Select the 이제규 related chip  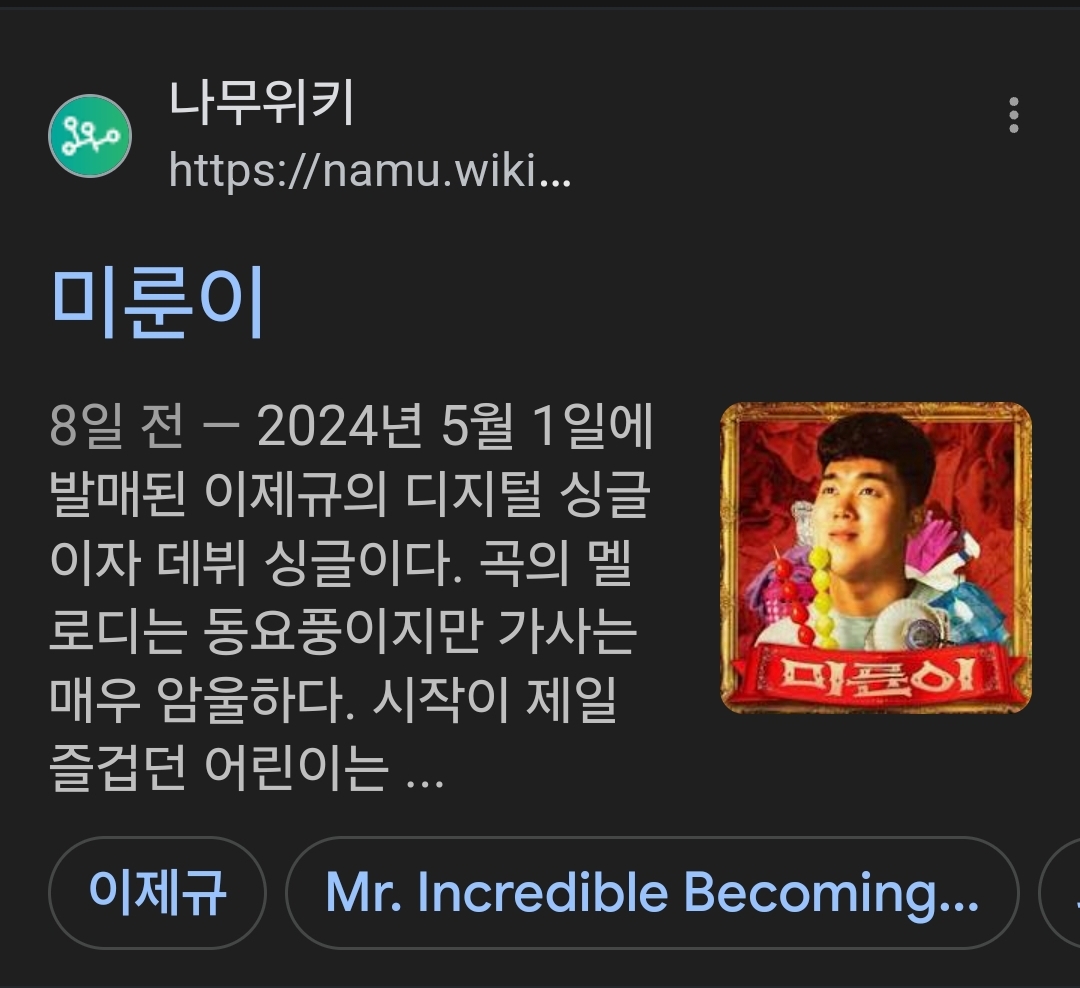pos(157,893)
